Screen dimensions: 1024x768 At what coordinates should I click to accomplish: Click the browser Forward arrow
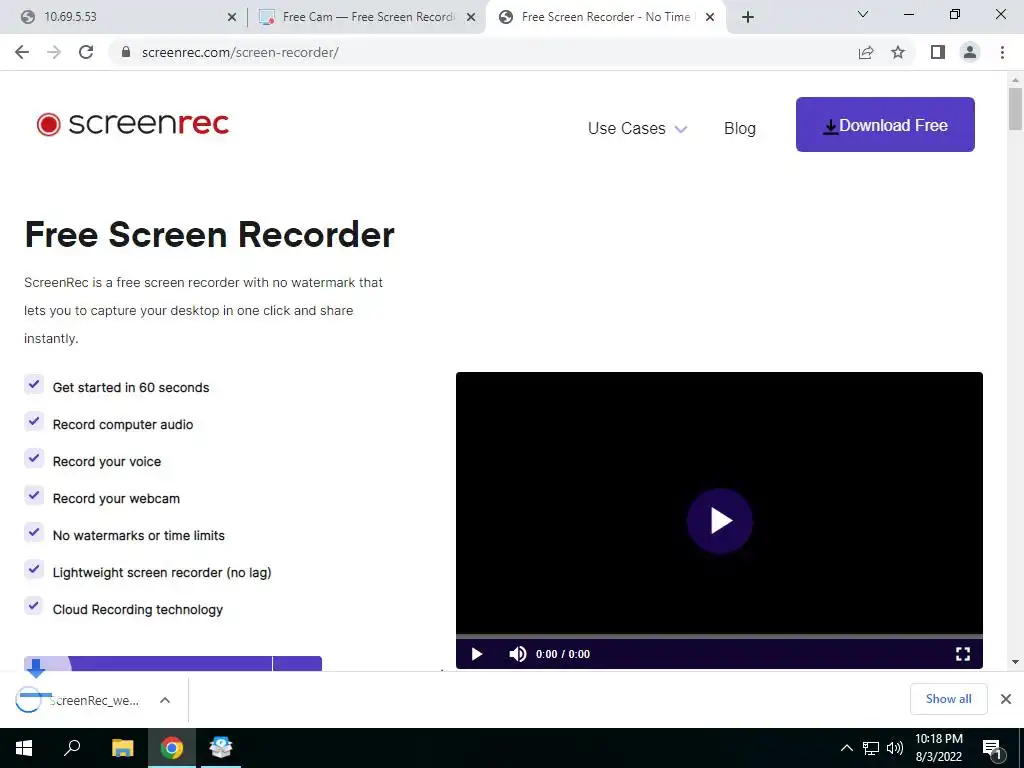coord(54,52)
